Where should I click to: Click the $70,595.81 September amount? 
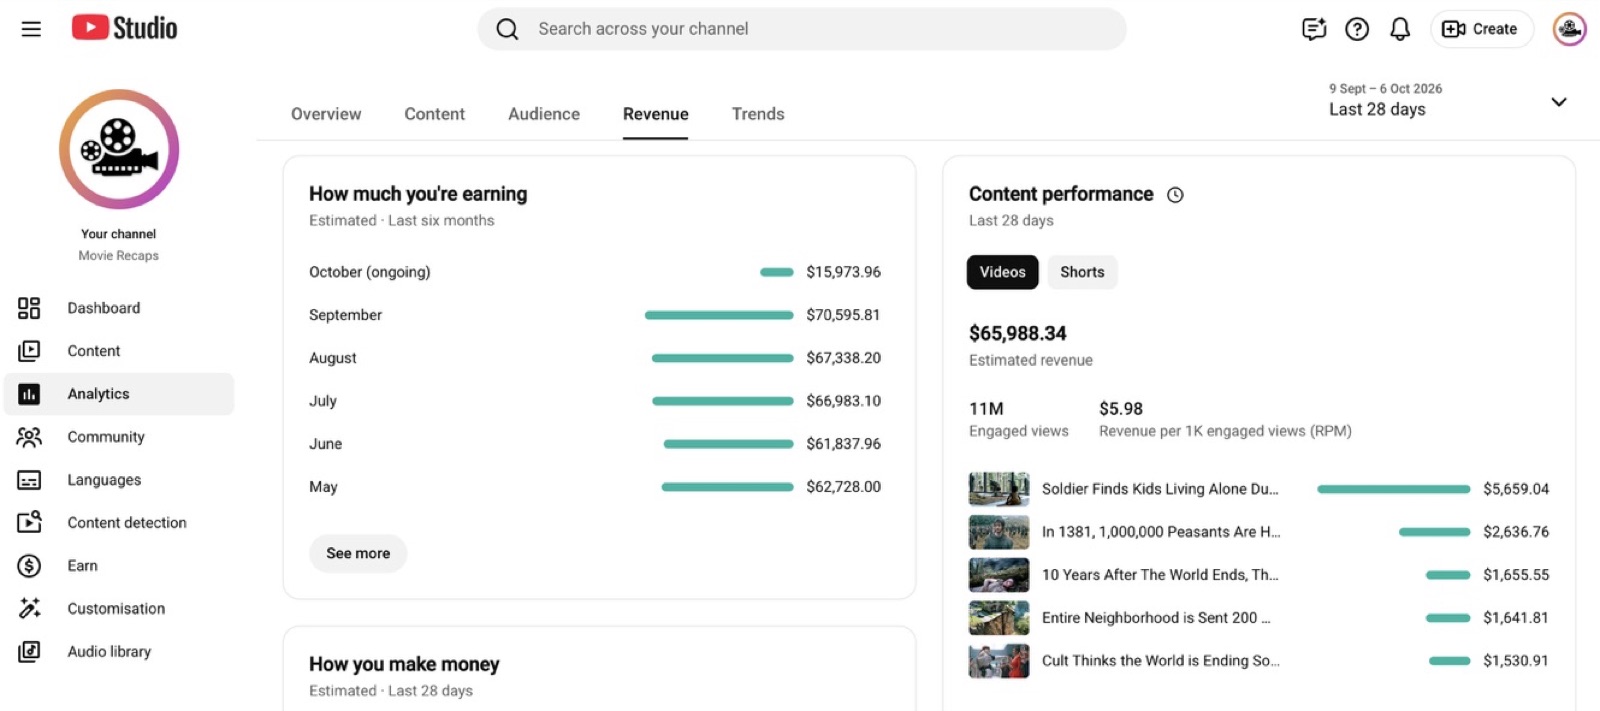coord(843,315)
